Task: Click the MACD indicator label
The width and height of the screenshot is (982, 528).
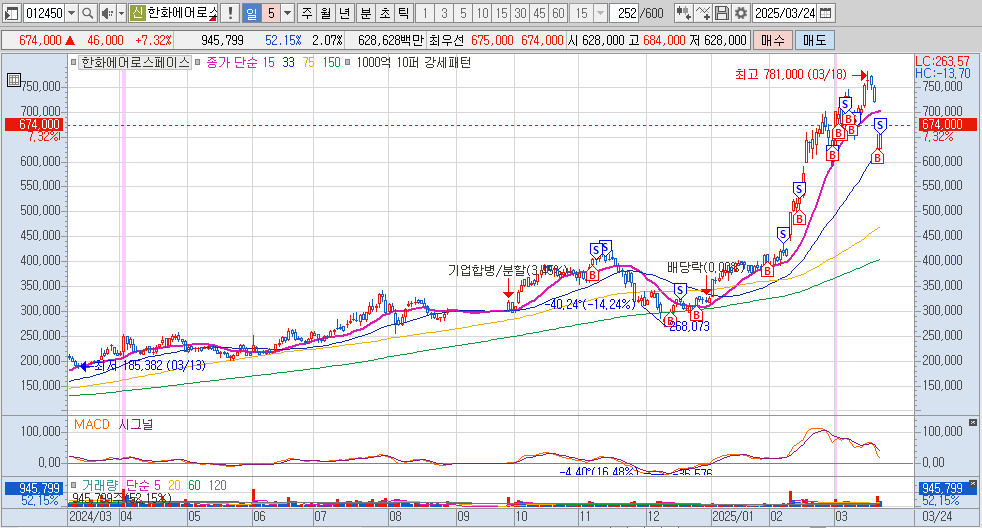Action: [91, 424]
